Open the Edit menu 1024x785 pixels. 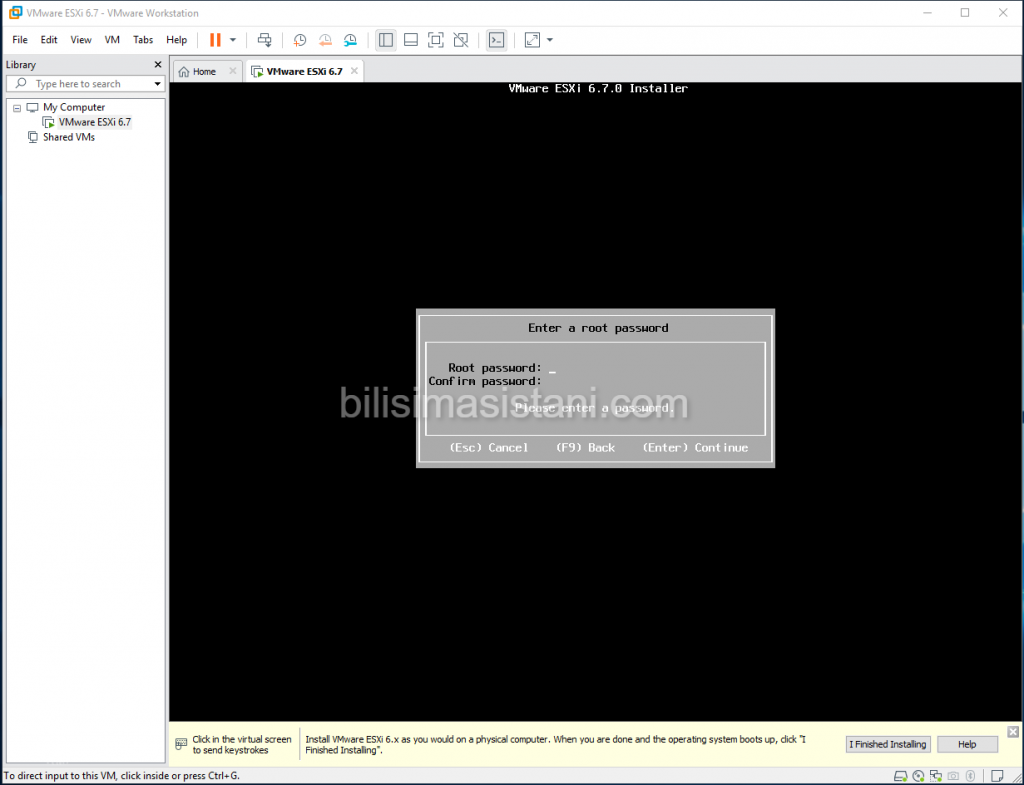(x=48, y=40)
